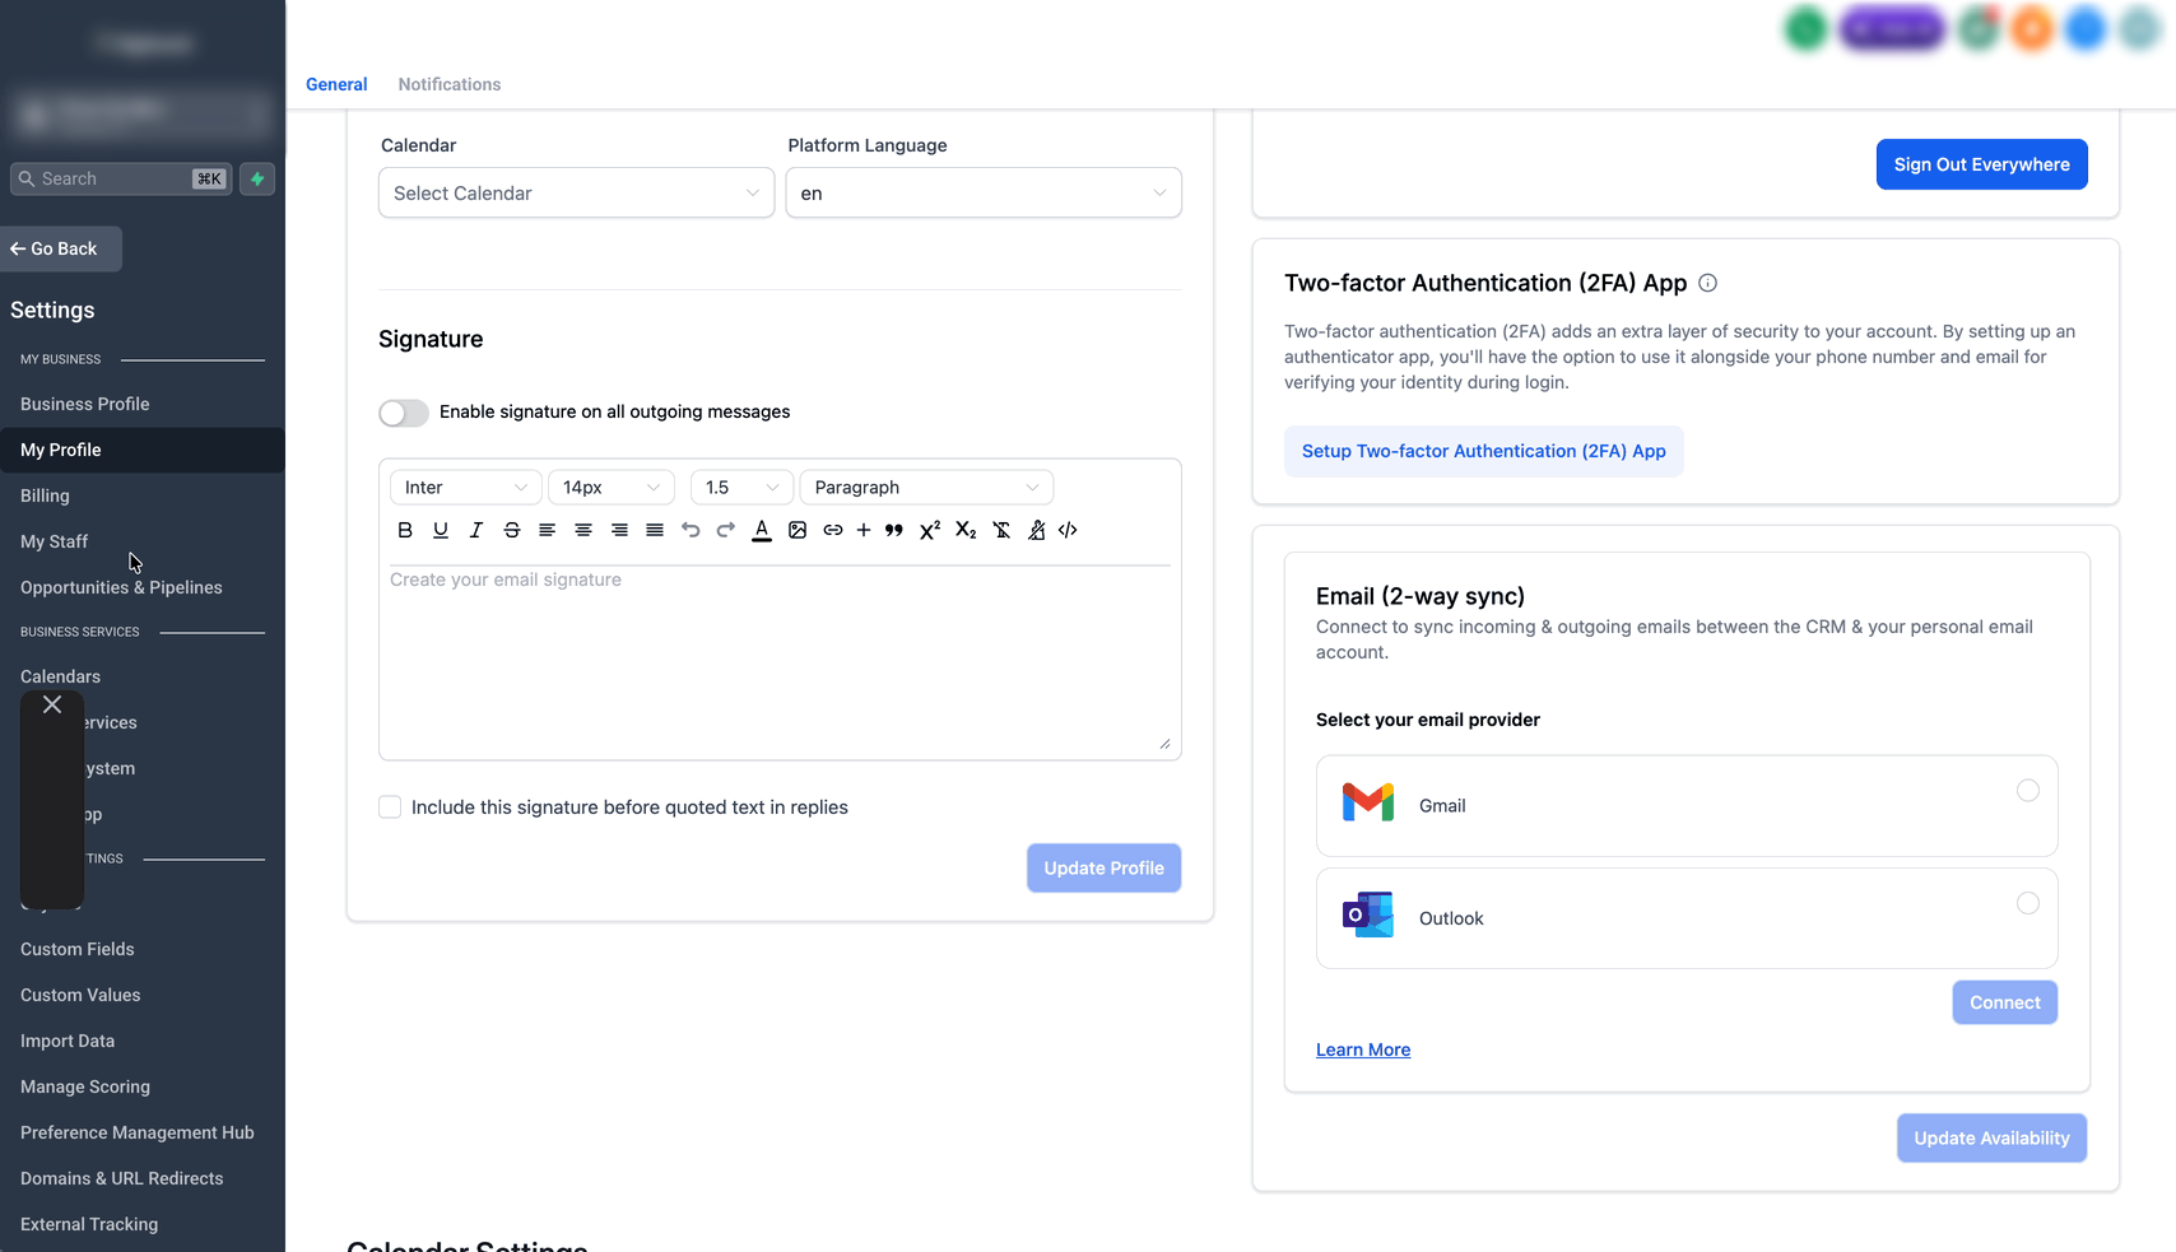2176x1252 pixels.
Task: Enable signature on all outgoing messages
Action: pos(403,412)
